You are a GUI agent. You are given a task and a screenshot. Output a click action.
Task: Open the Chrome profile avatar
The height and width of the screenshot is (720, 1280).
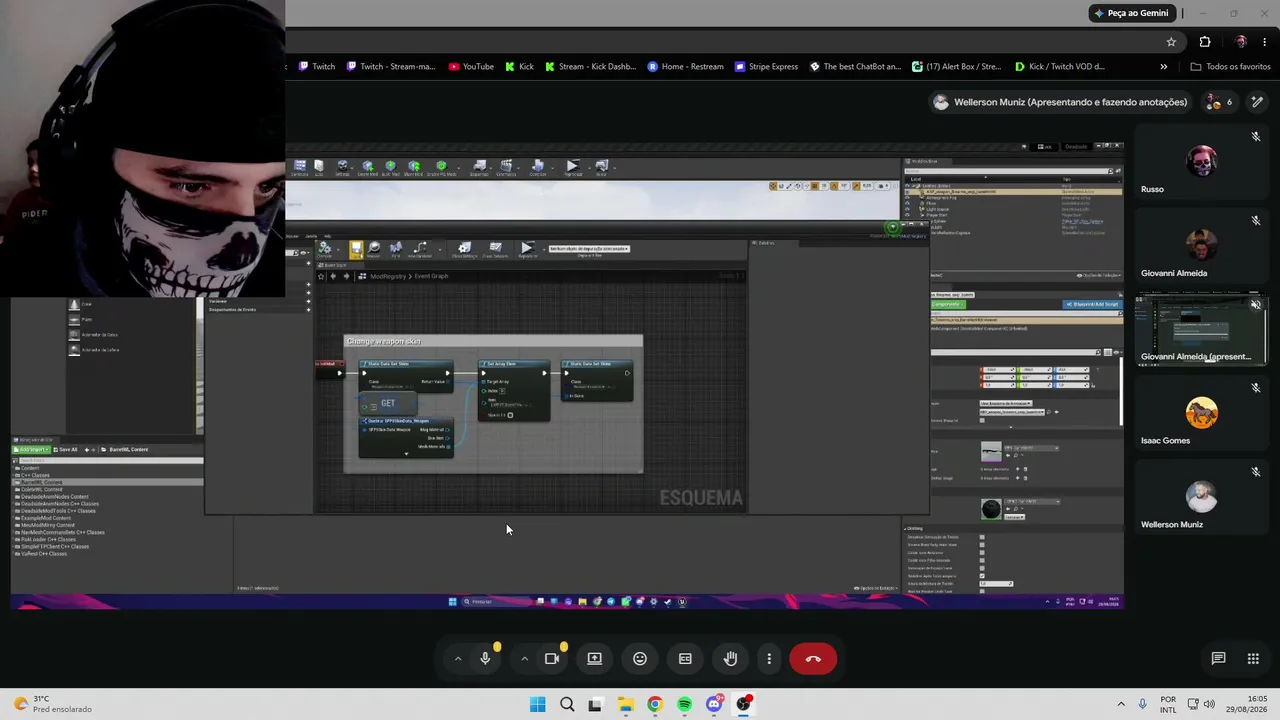1241,42
